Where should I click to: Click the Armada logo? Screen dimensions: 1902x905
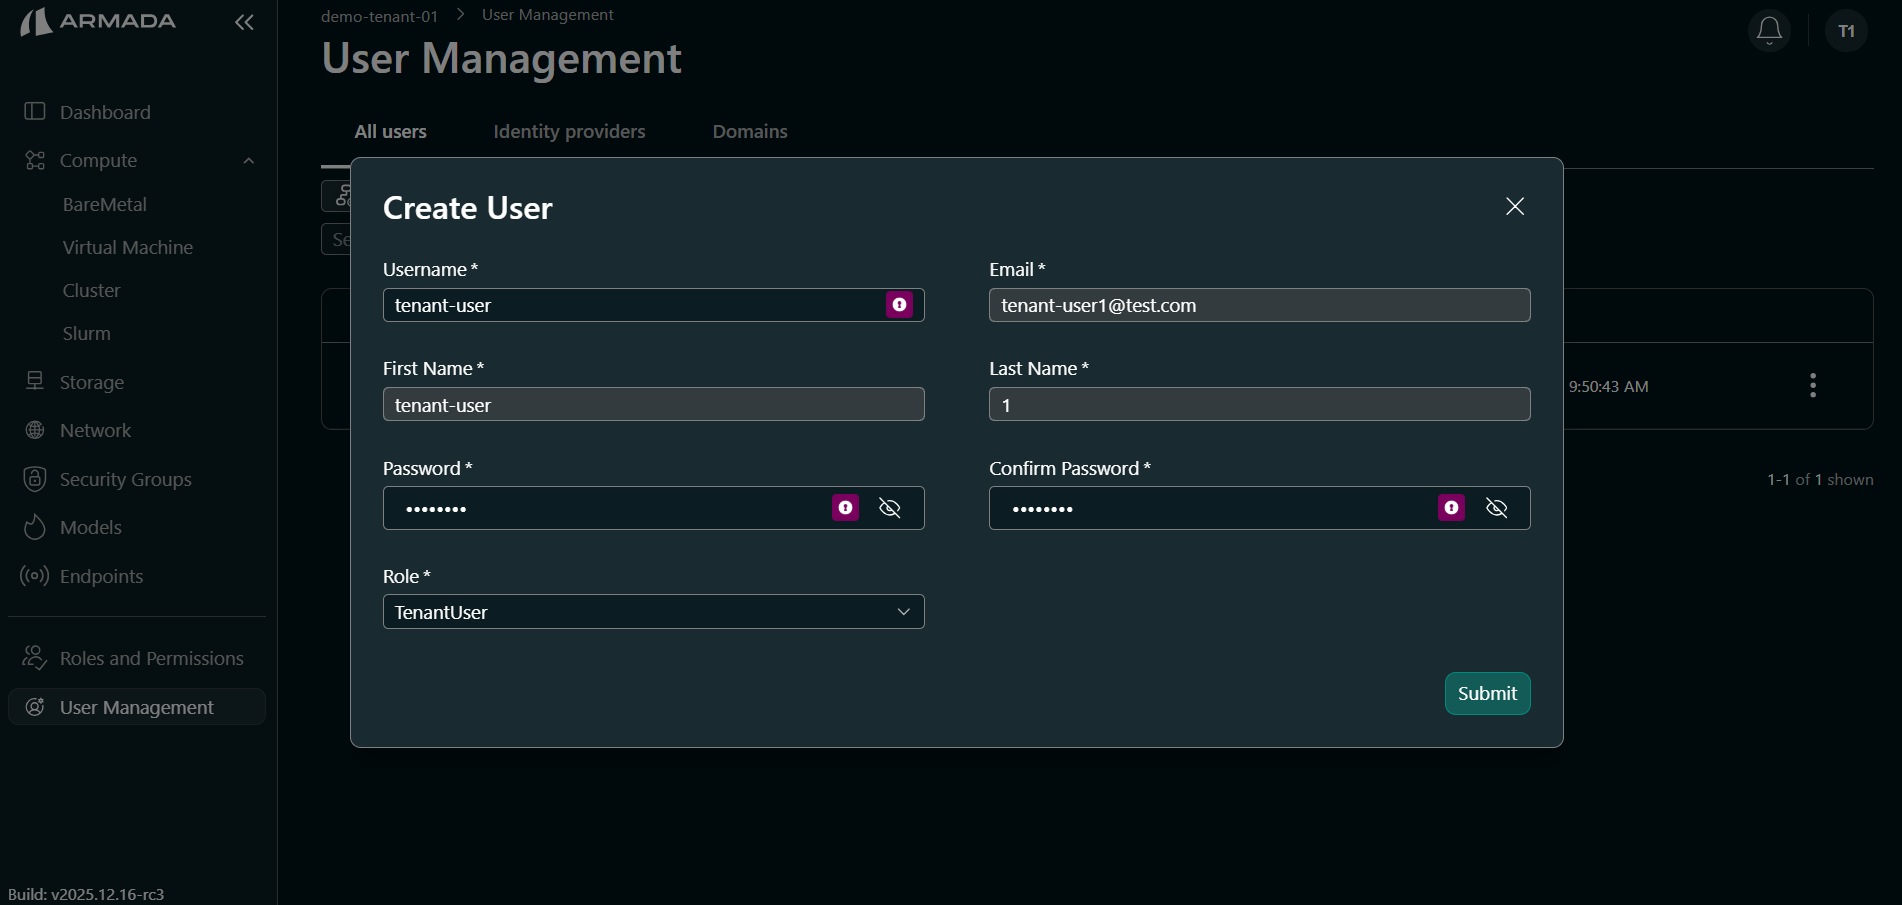tap(98, 22)
